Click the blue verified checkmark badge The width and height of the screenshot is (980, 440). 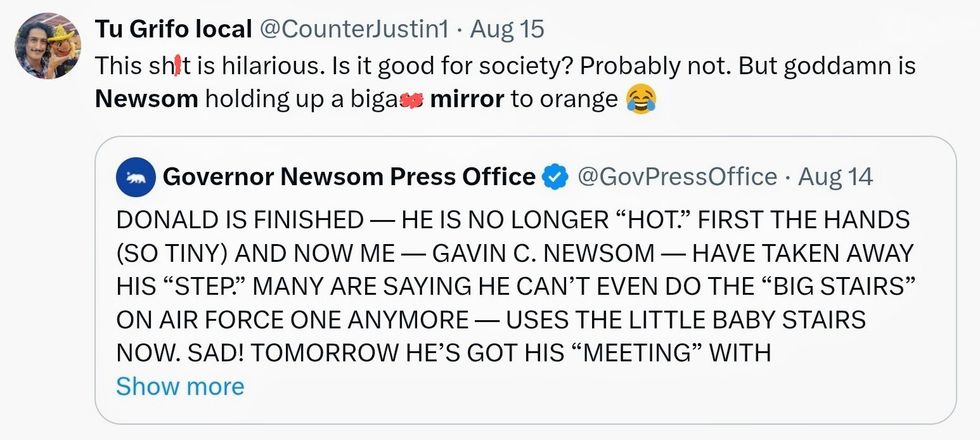pos(553,177)
